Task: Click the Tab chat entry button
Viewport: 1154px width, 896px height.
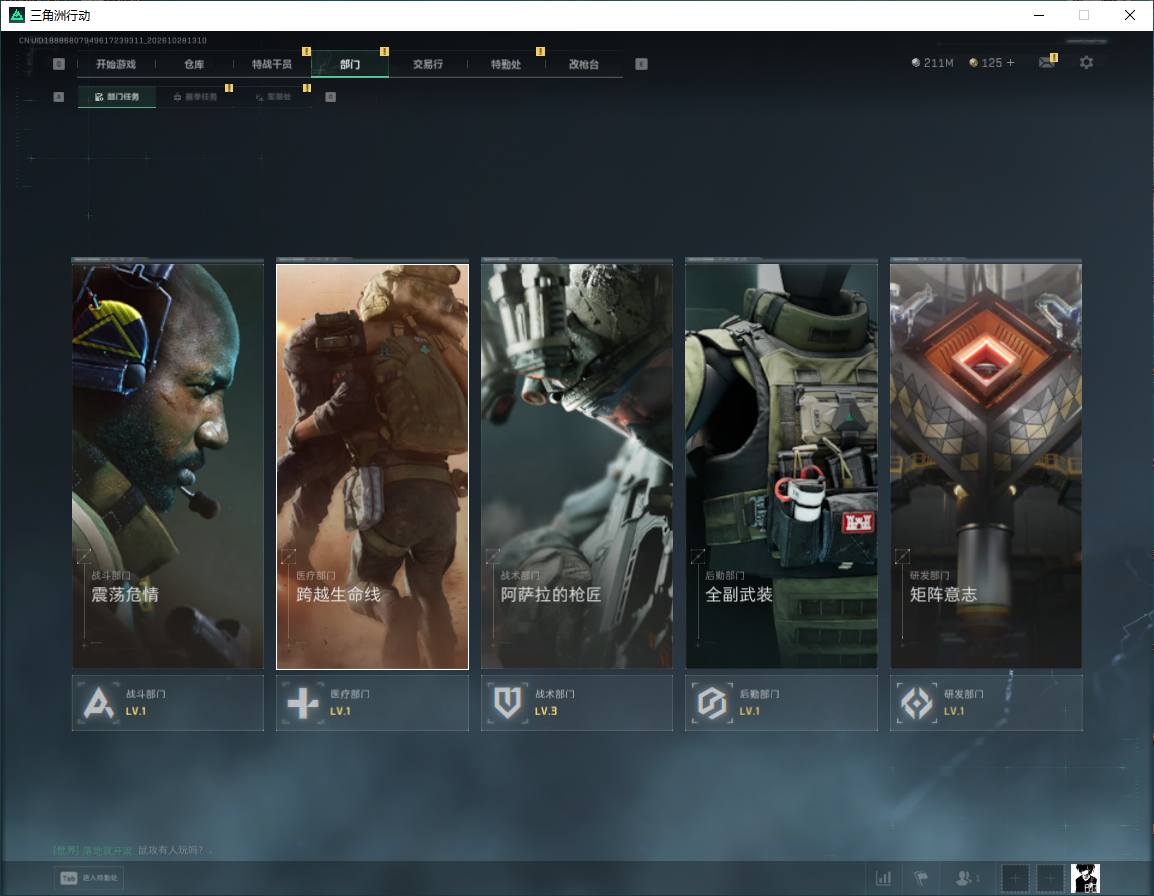Action: [89, 878]
